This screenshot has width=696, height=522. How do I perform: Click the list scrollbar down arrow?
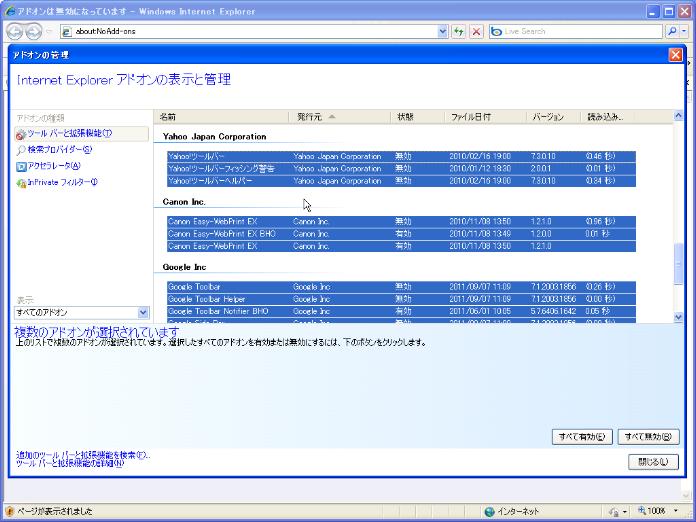(678, 317)
